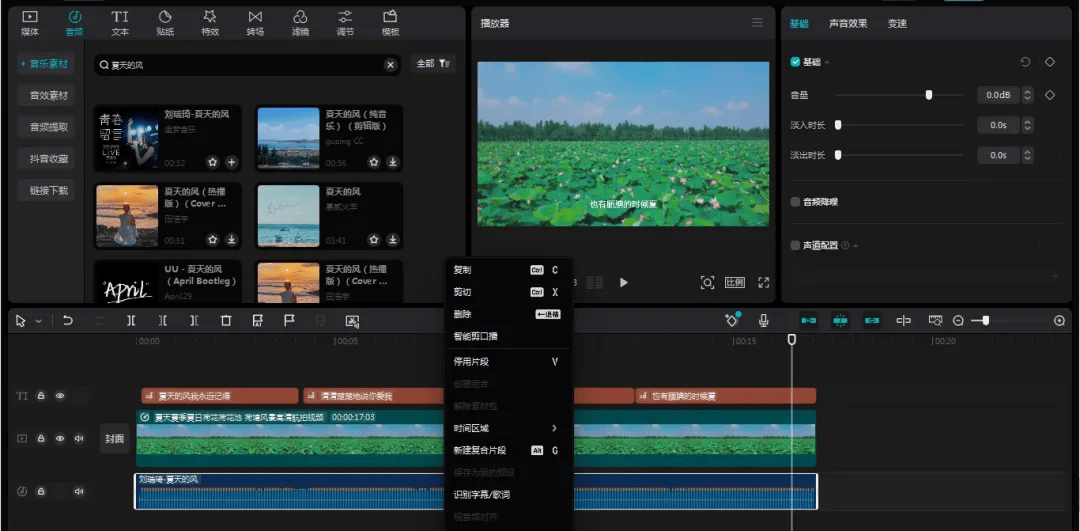Open the 转场 transitions tab
The image size is (1080, 531).
[255, 23]
